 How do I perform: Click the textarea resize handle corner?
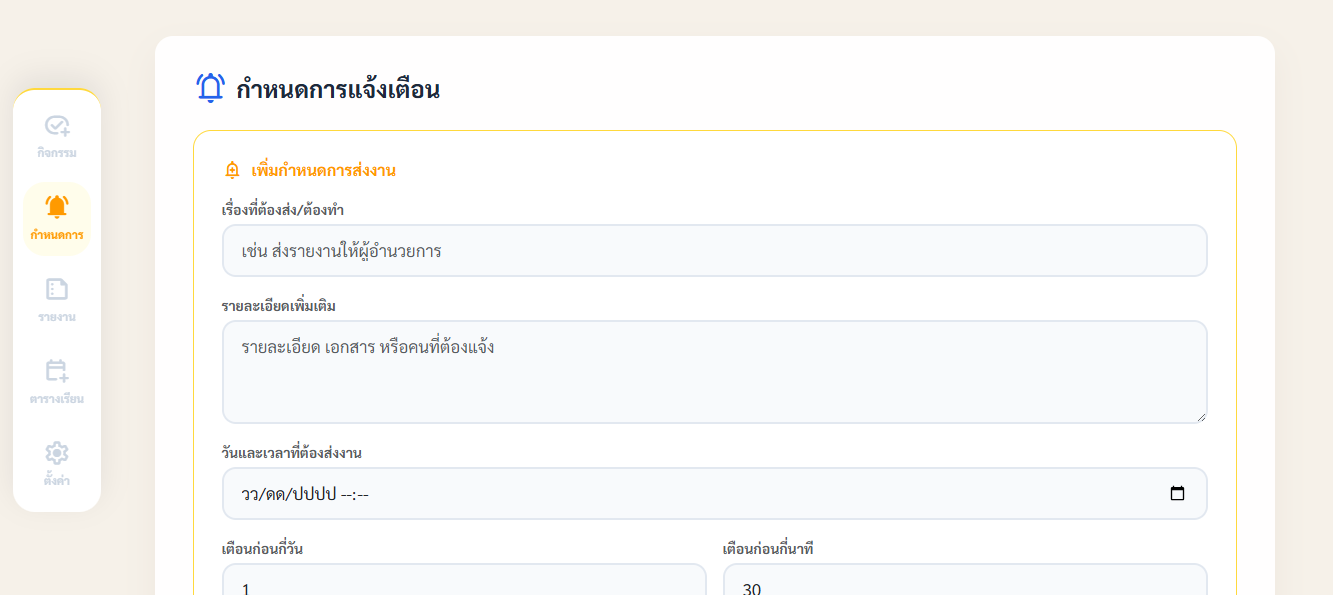point(1201,417)
